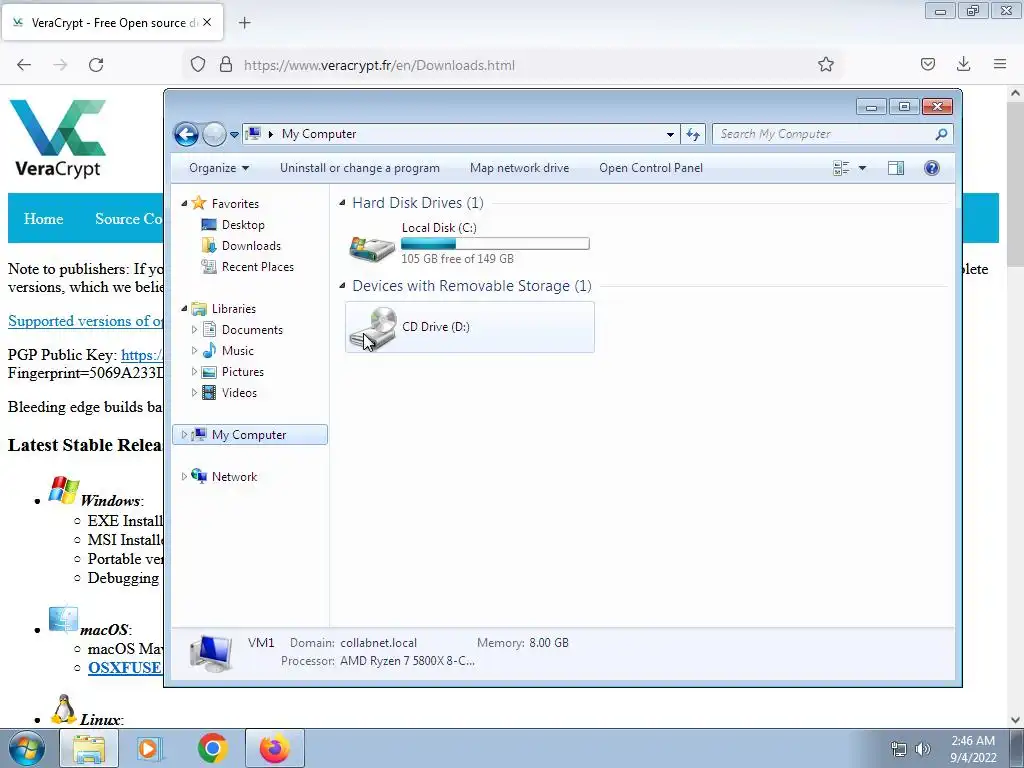The height and width of the screenshot is (768, 1024).
Task: Click the Explorer help question mark icon
Action: (932, 168)
